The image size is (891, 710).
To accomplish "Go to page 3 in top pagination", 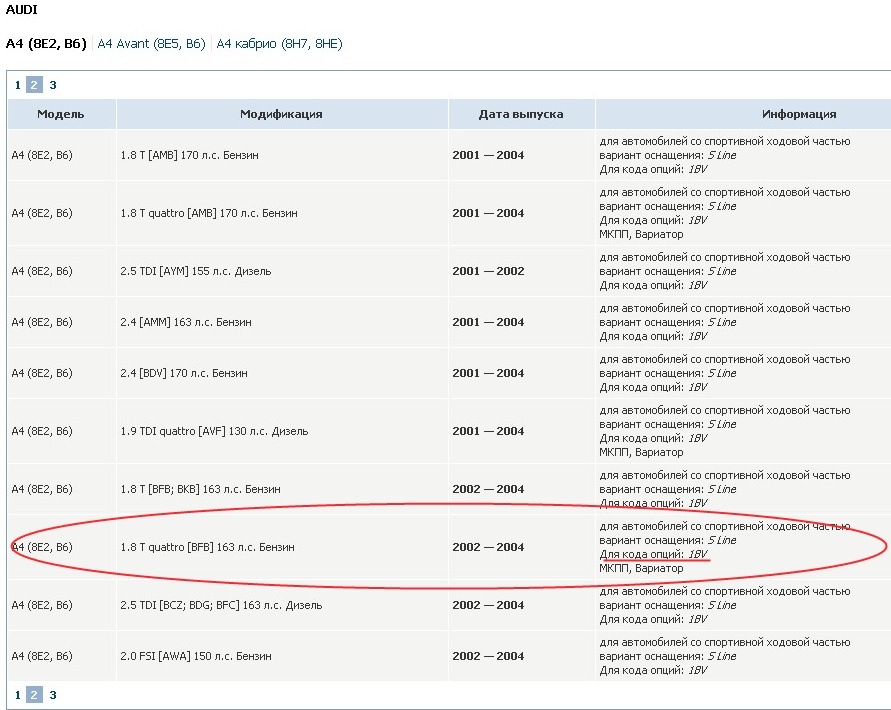I will (x=53, y=85).
